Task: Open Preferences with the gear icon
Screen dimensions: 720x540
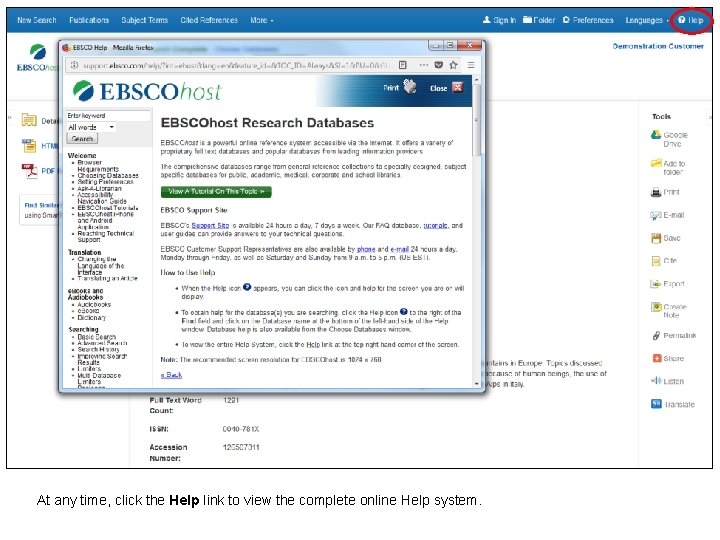Action: pos(588,20)
